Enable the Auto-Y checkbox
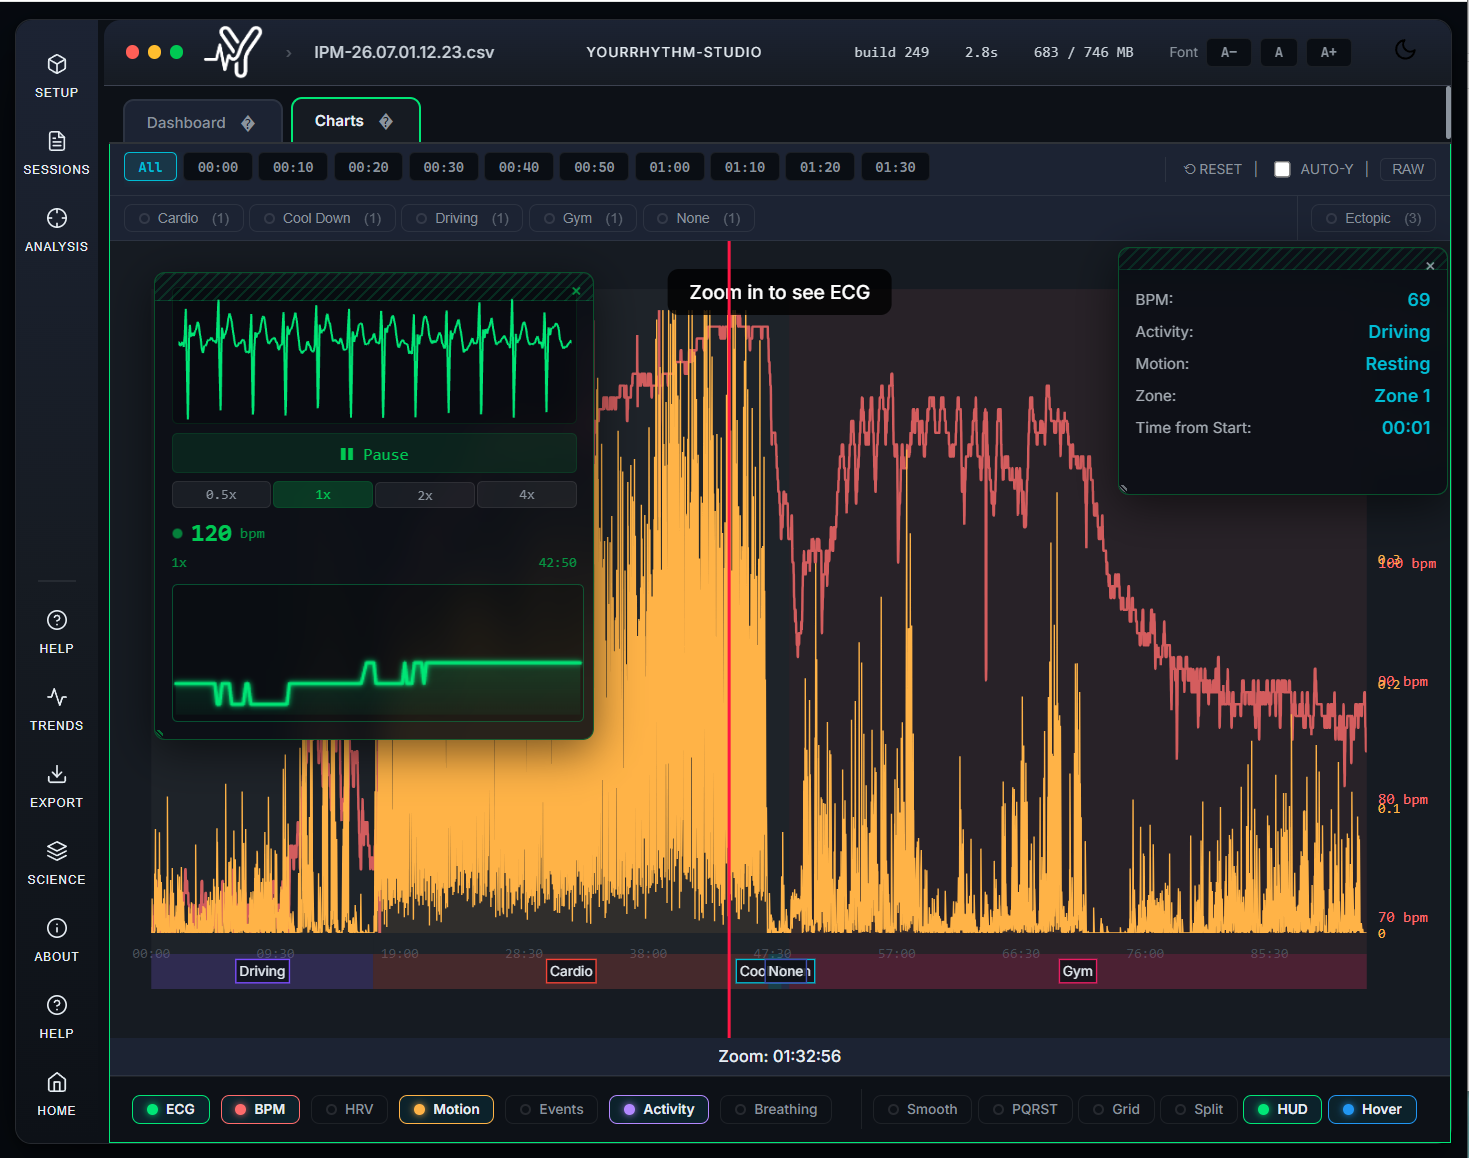 point(1282,169)
